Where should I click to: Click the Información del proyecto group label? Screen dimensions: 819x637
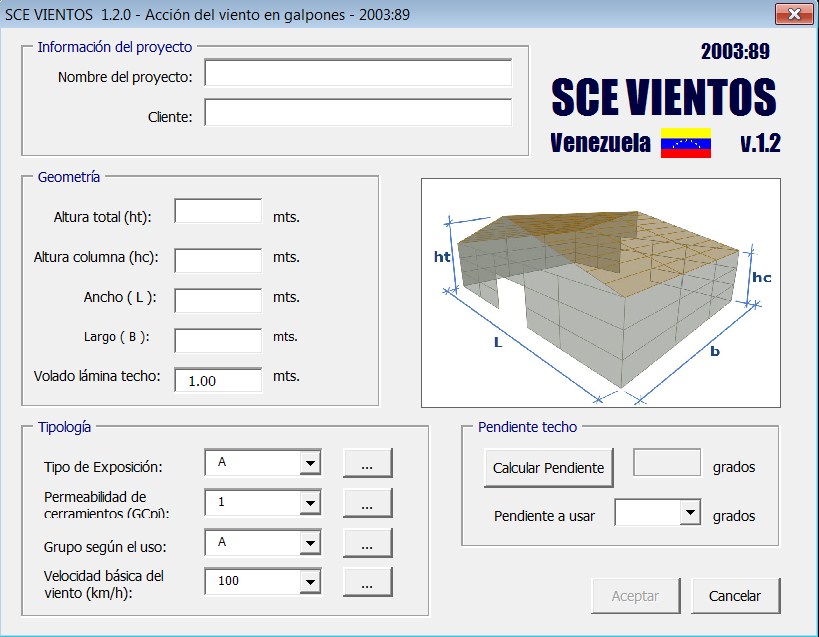pyautogui.click(x=115, y=47)
